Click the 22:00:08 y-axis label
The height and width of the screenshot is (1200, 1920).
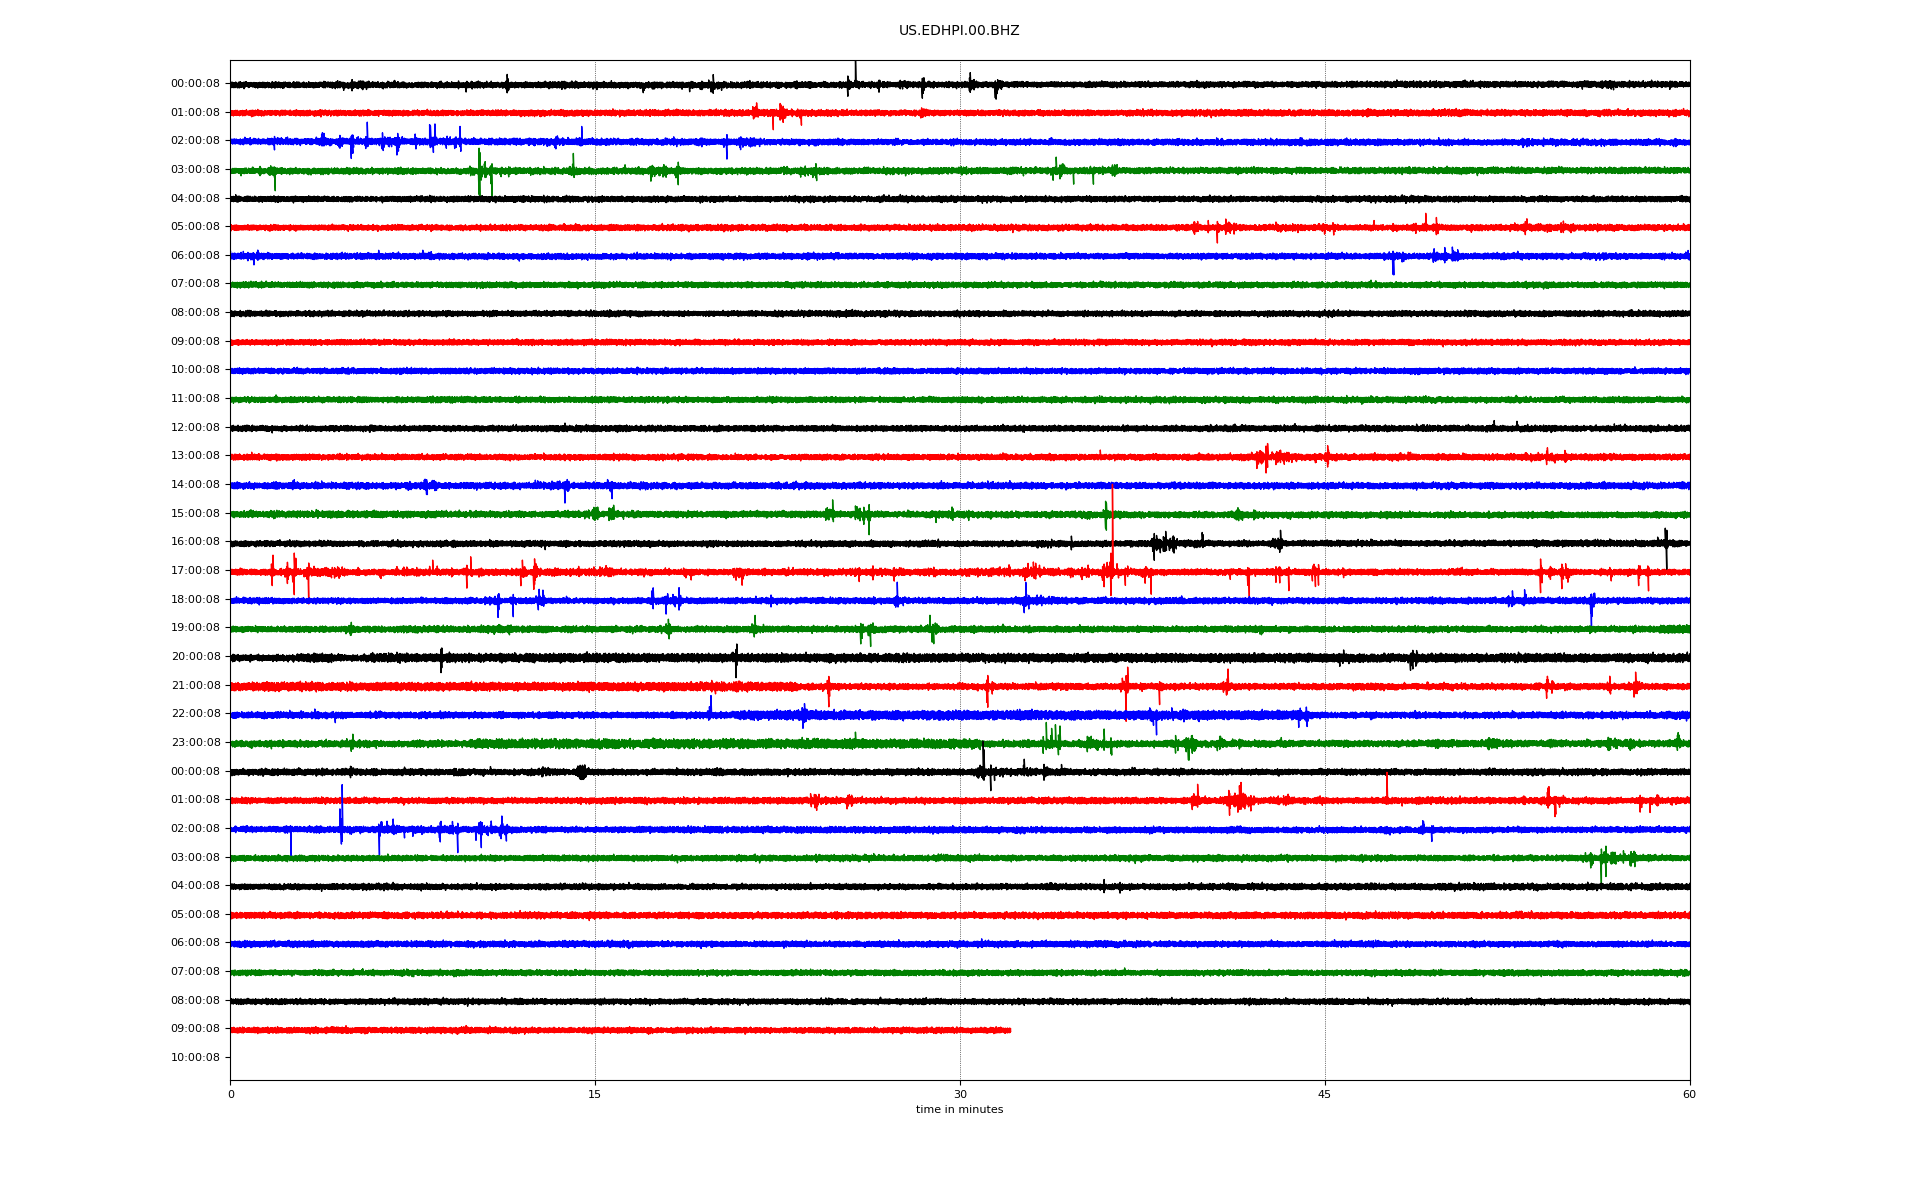point(195,714)
